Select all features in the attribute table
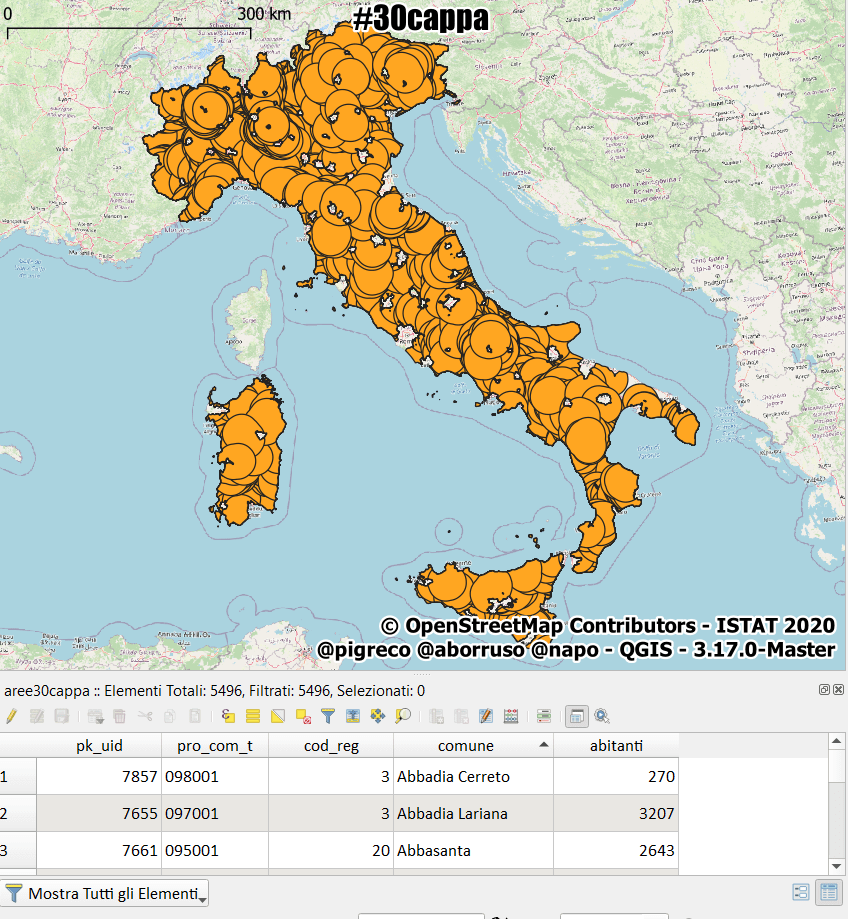Viewport: 848px width, 919px height. 253,716
